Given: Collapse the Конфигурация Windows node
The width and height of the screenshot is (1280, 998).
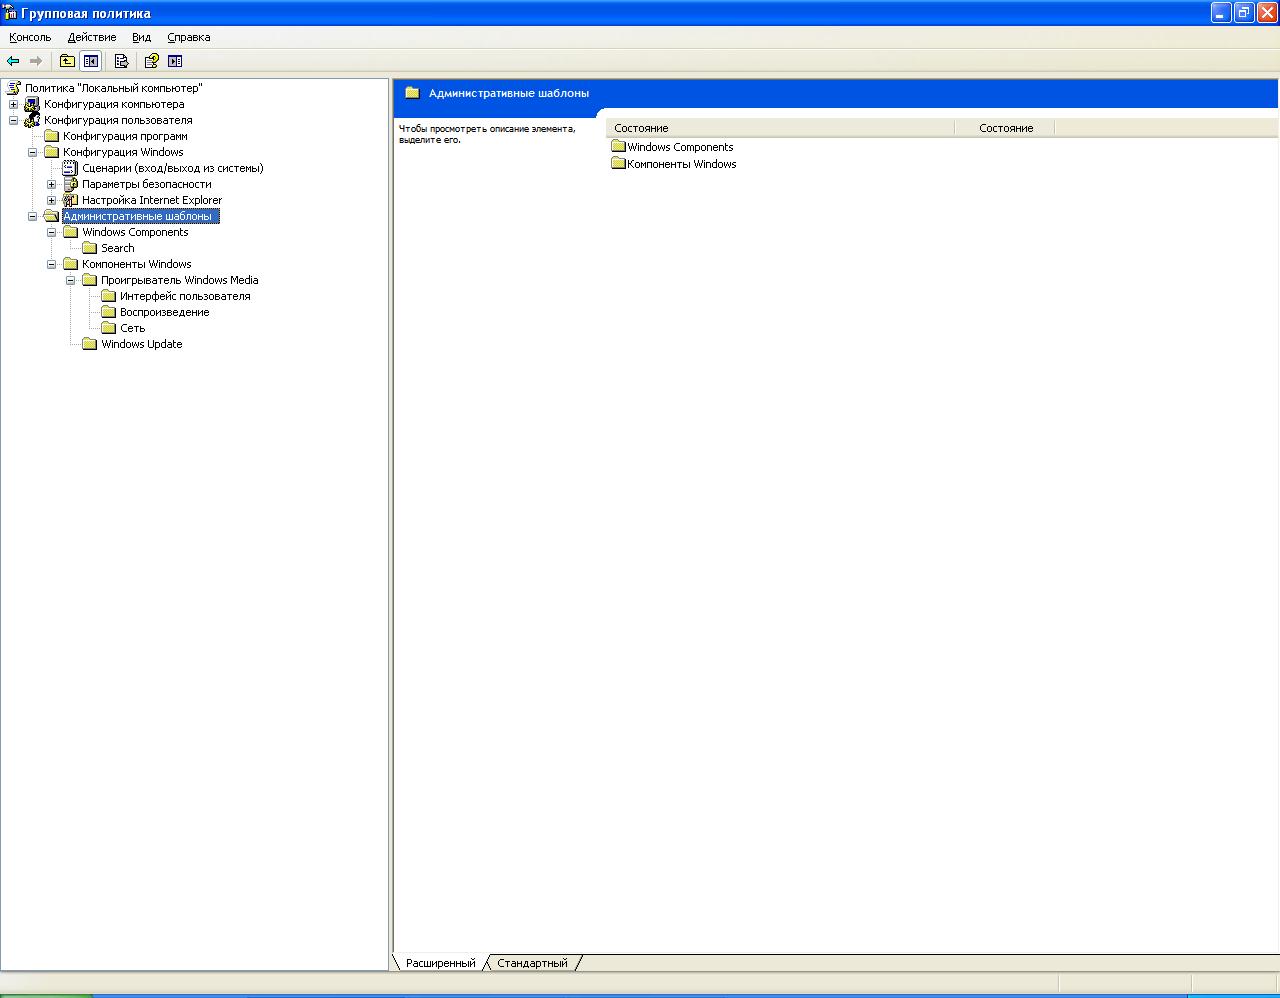Looking at the screenshot, I should (33, 152).
